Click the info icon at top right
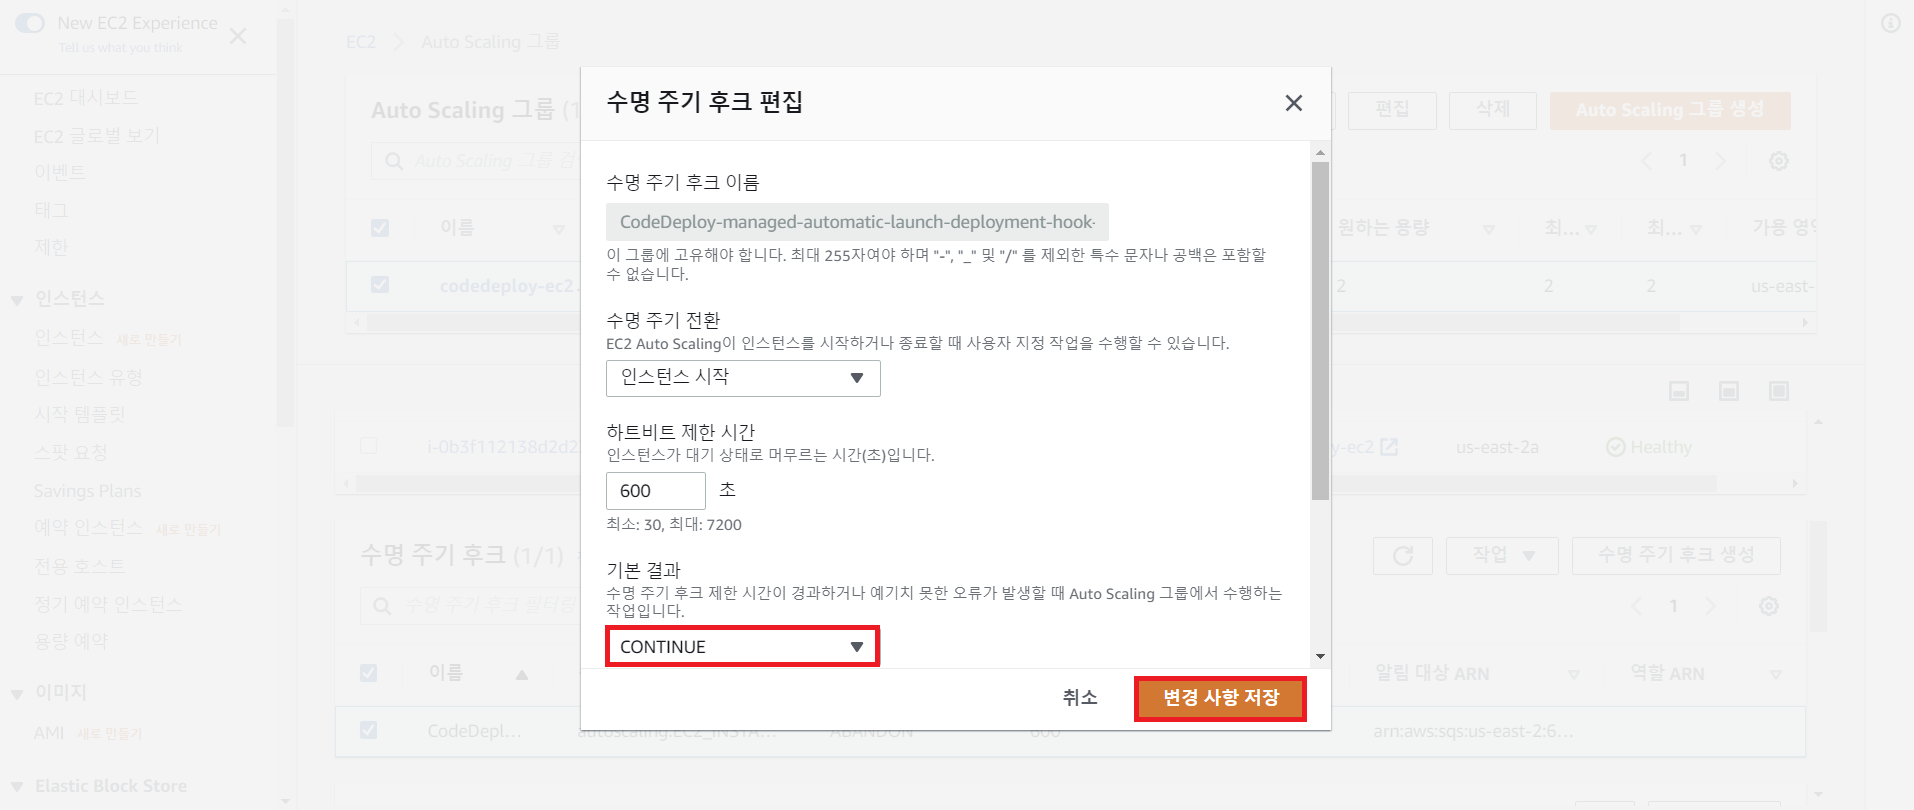The height and width of the screenshot is (810, 1914). click(x=1891, y=23)
